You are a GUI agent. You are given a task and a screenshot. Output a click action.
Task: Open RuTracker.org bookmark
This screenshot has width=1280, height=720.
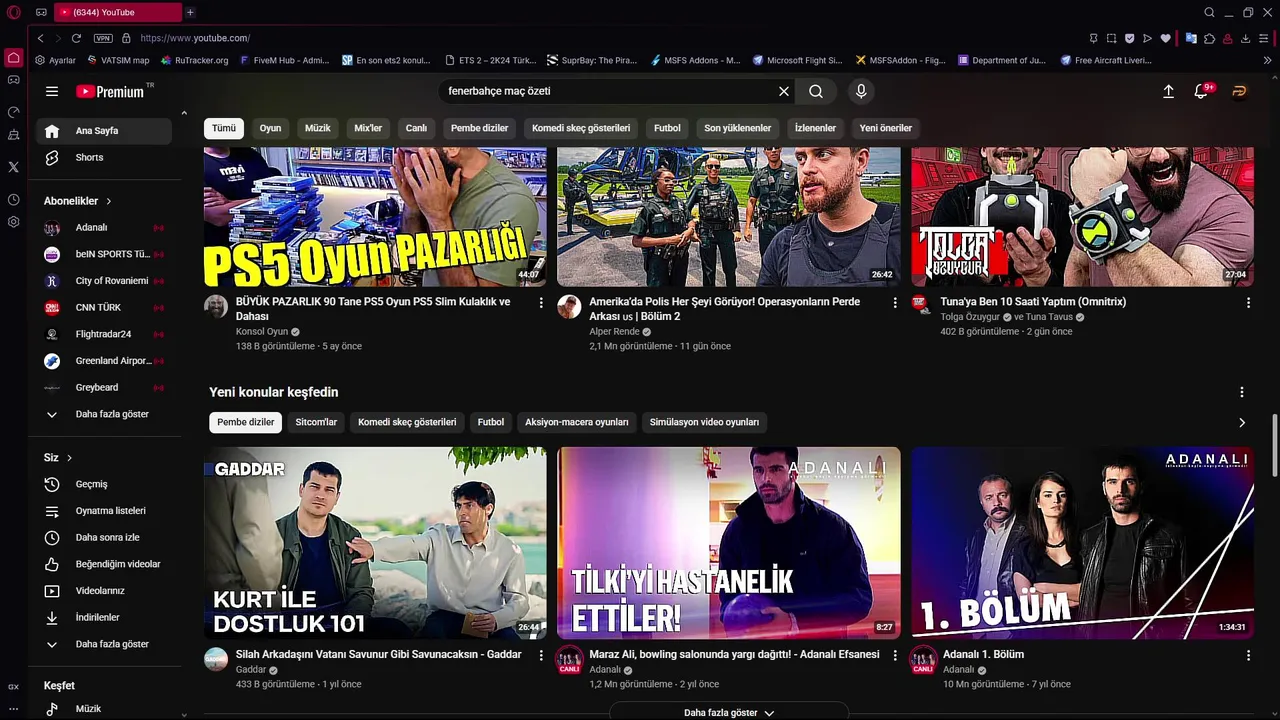point(194,60)
